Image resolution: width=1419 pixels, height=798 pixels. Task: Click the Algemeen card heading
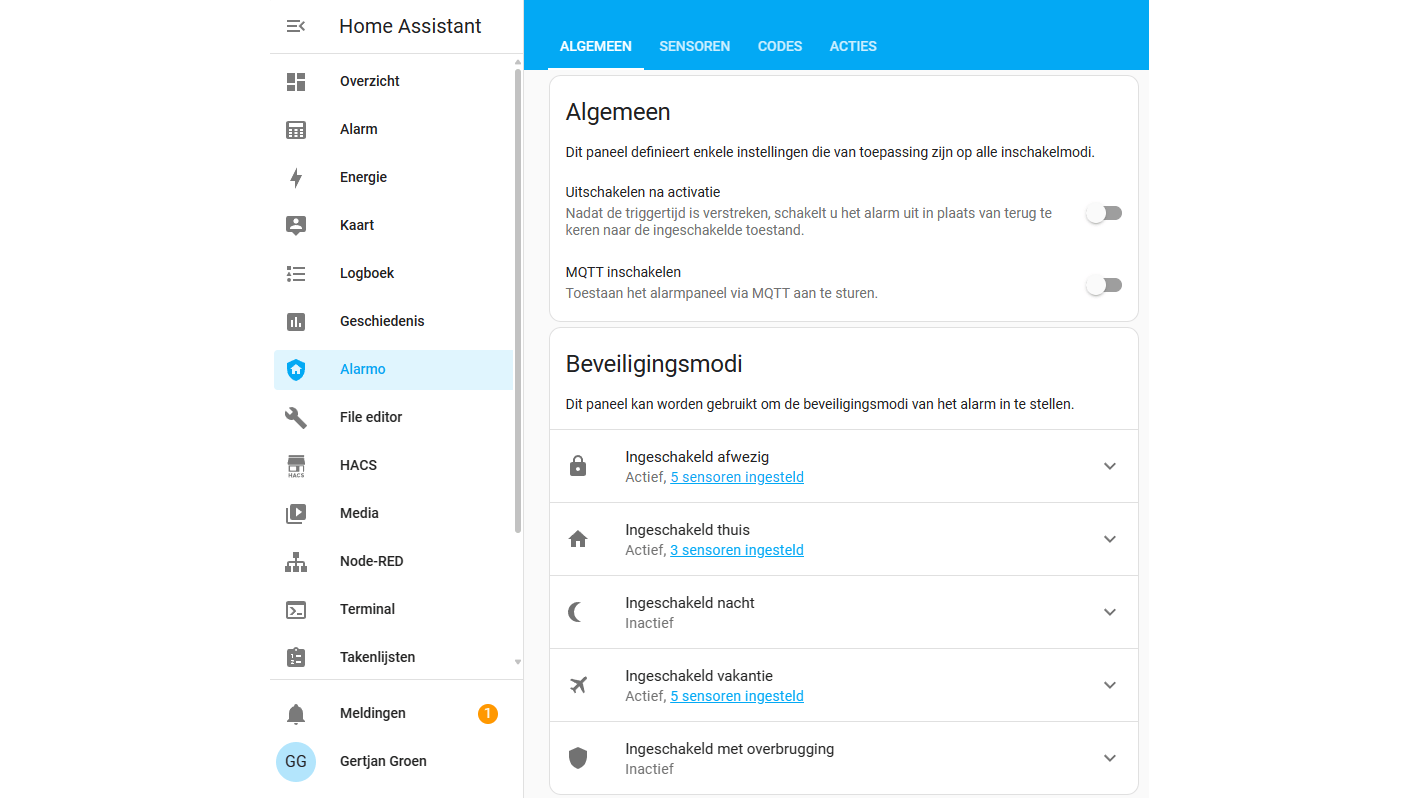618,112
